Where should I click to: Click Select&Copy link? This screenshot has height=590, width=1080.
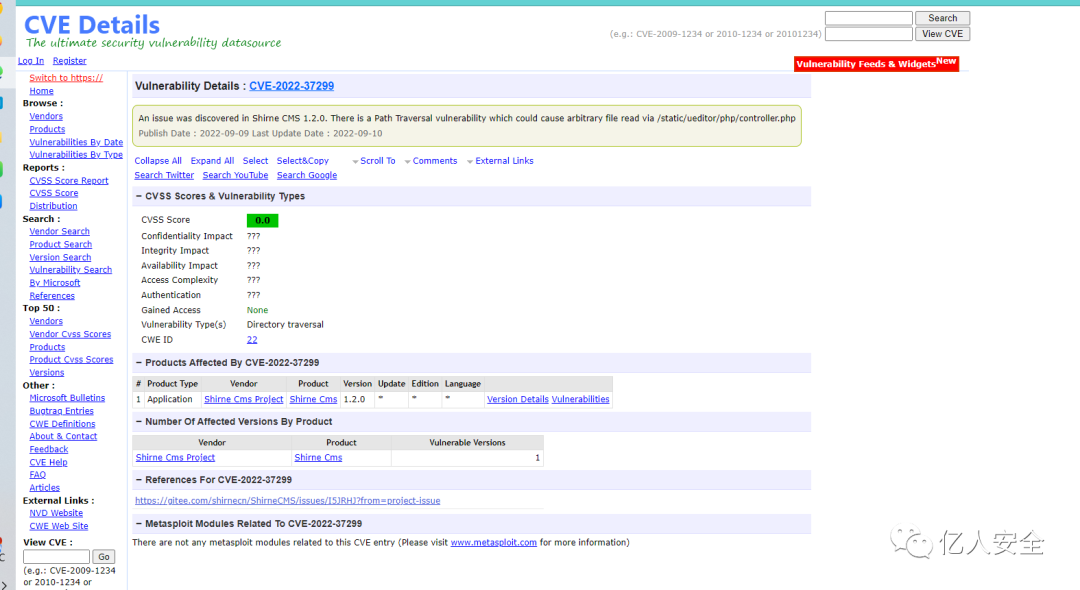point(302,161)
